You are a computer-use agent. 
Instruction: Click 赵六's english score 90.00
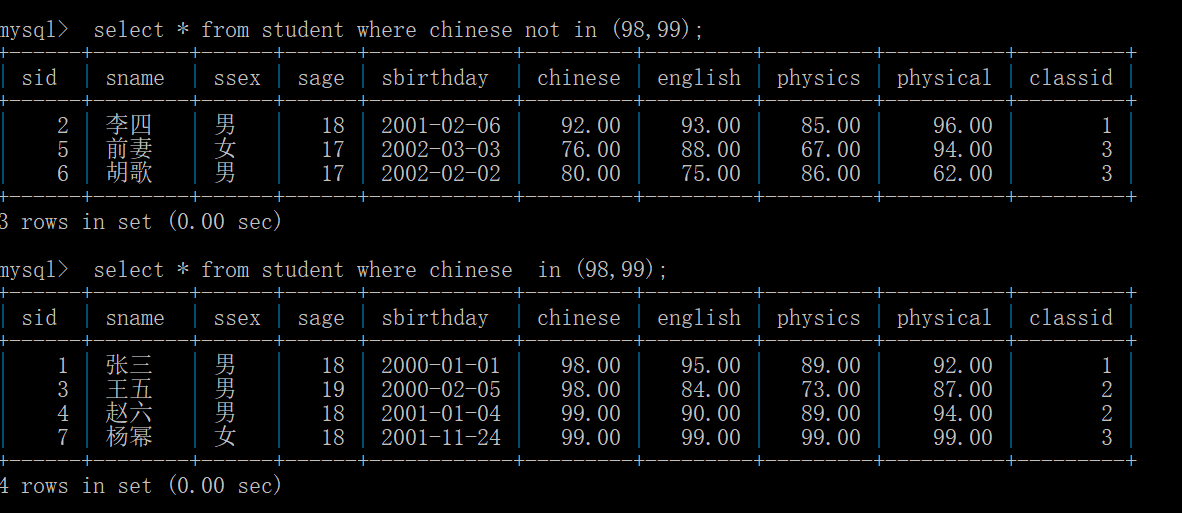click(710, 414)
